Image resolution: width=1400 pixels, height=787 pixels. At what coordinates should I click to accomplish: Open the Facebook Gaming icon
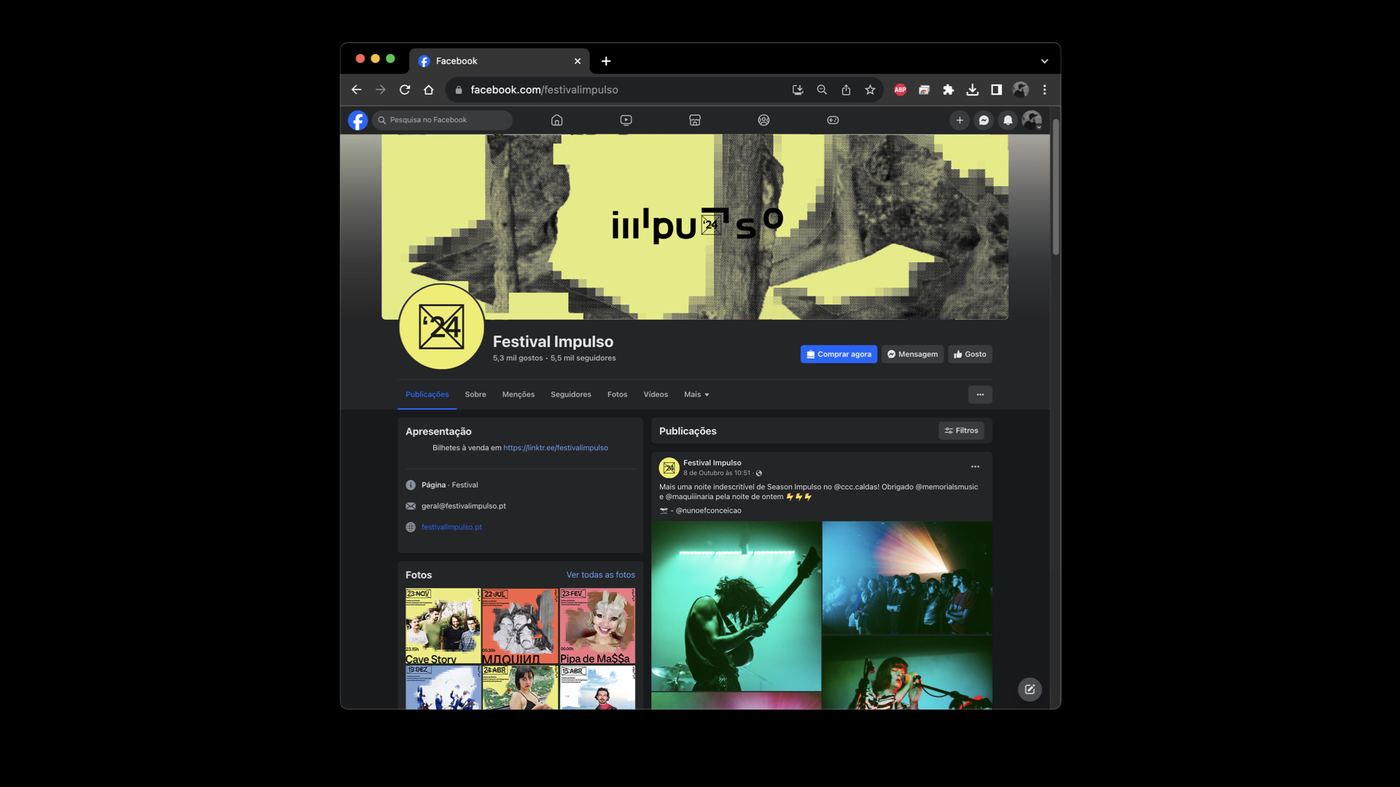click(833, 120)
